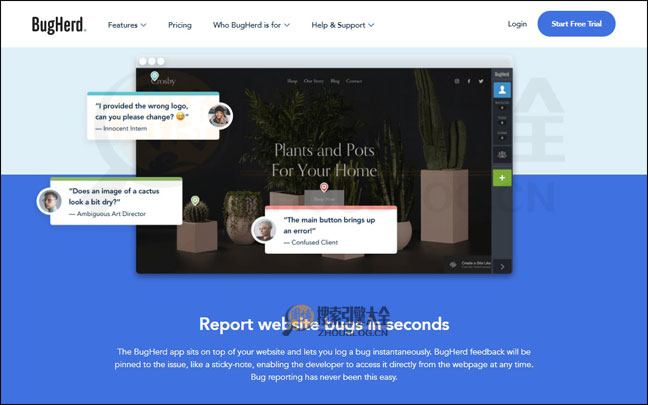Click the Shop Now button in demo

coord(324,199)
